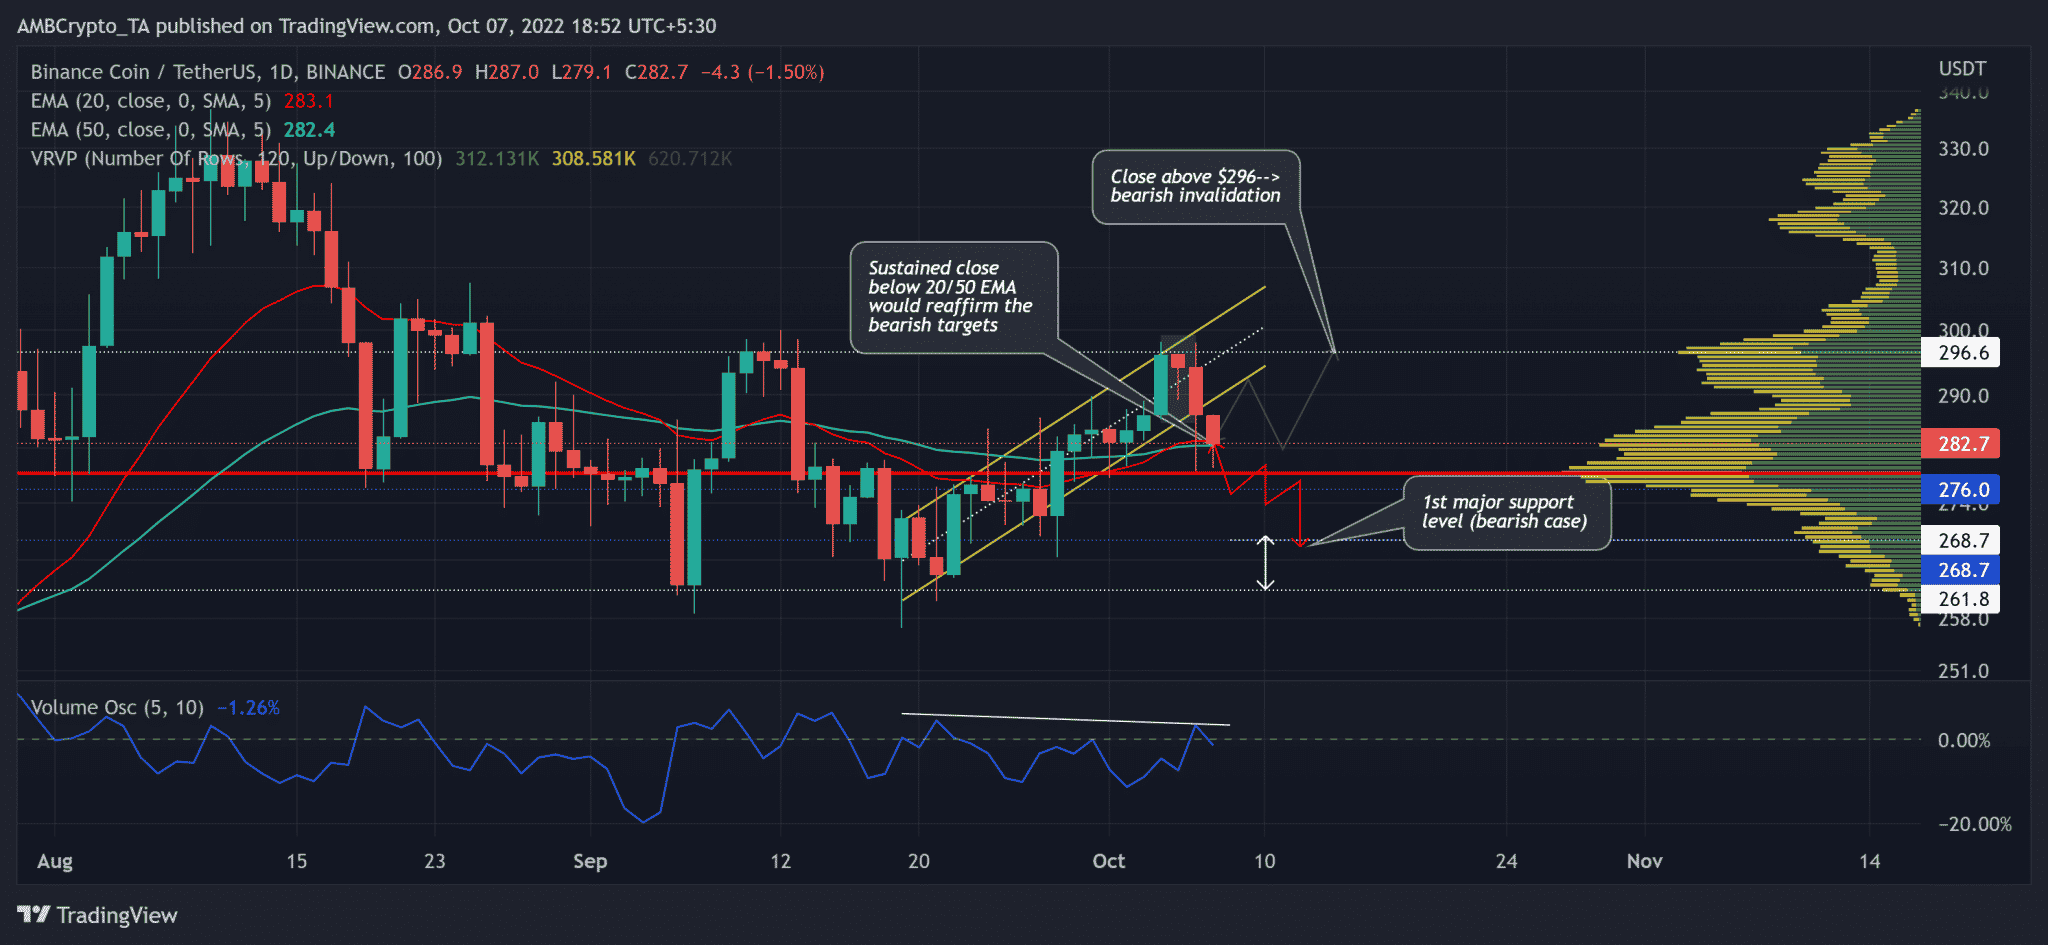The width and height of the screenshot is (2048, 945).
Task: Click the blue 268.7 price label
Action: point(1961,570)
